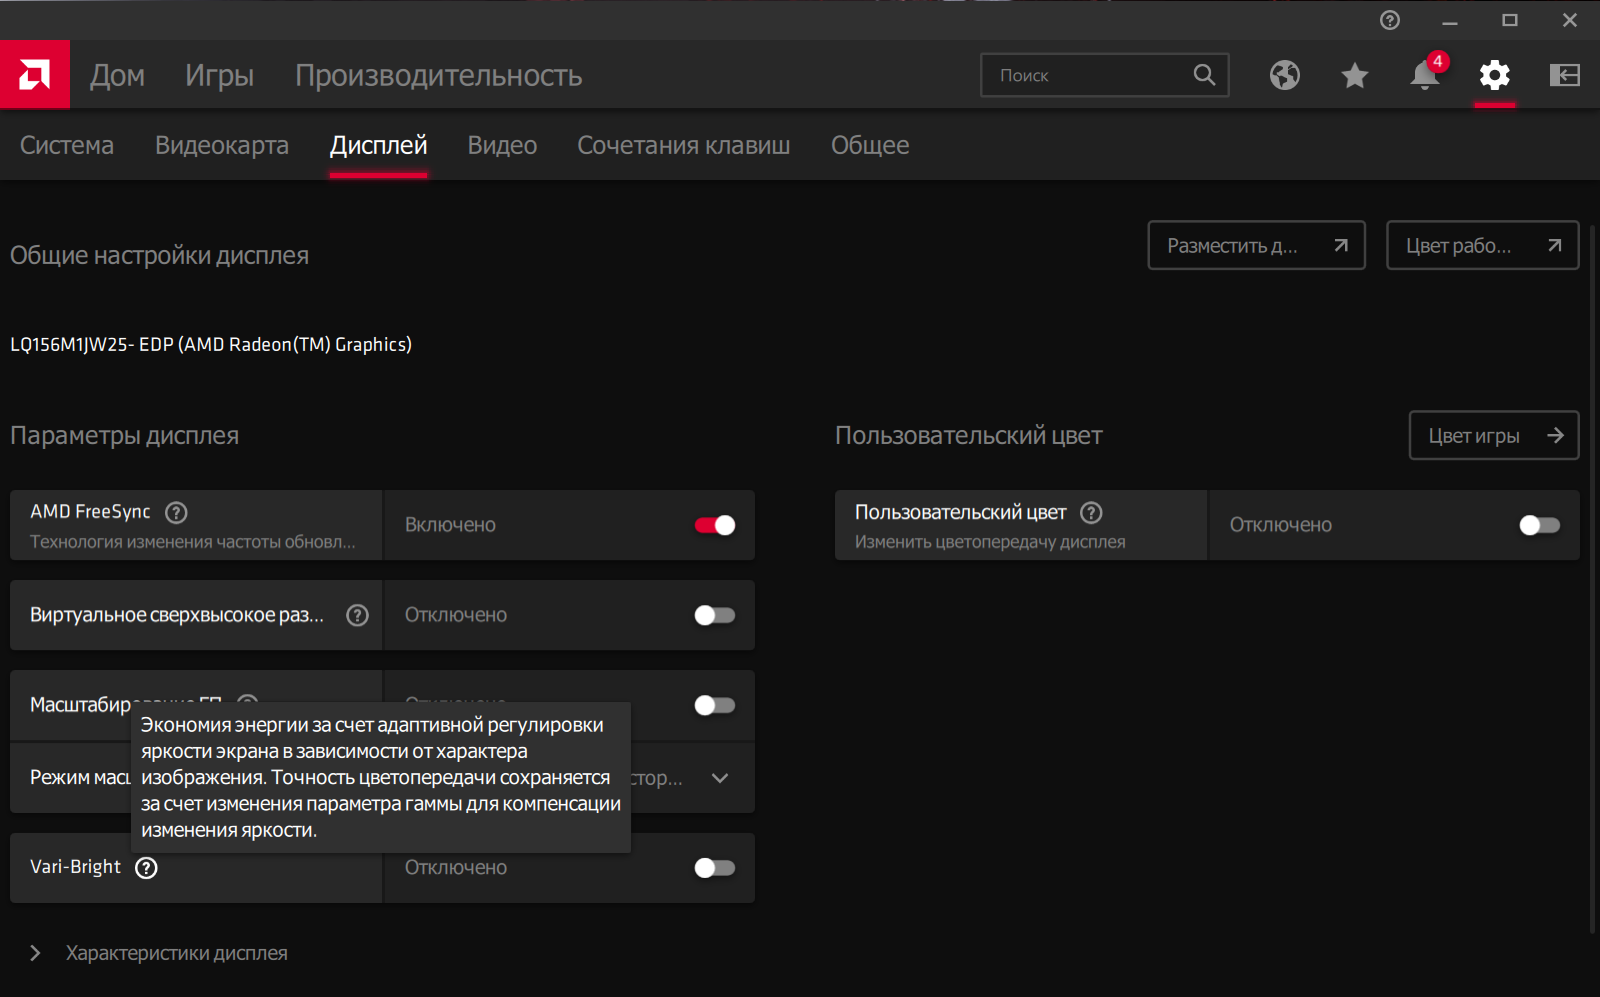Click display name LQ156M1JW25- EDP text
This screenshot has height=997, width=1600.
211,344
